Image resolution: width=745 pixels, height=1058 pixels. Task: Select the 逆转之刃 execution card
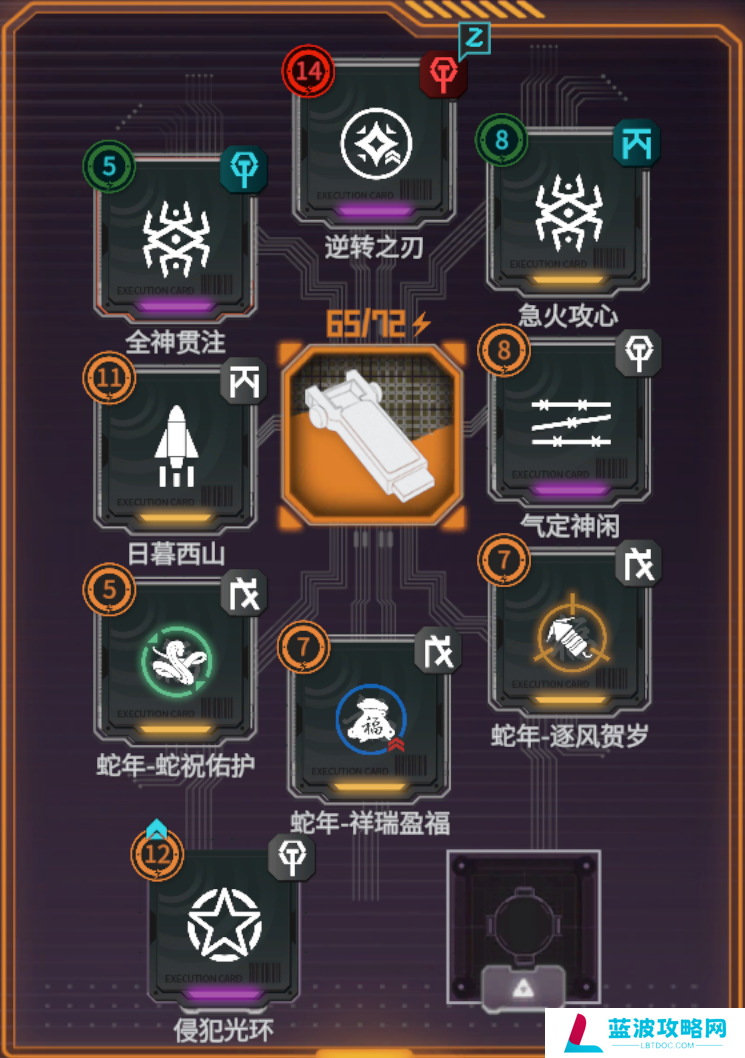pos(375,144)
